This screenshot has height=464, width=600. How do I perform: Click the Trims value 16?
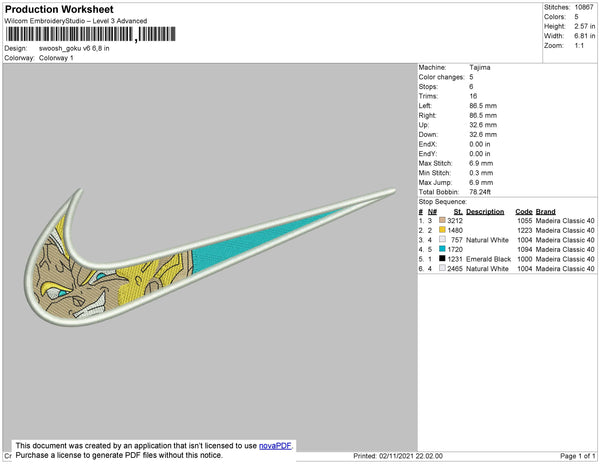click(473, 96)
